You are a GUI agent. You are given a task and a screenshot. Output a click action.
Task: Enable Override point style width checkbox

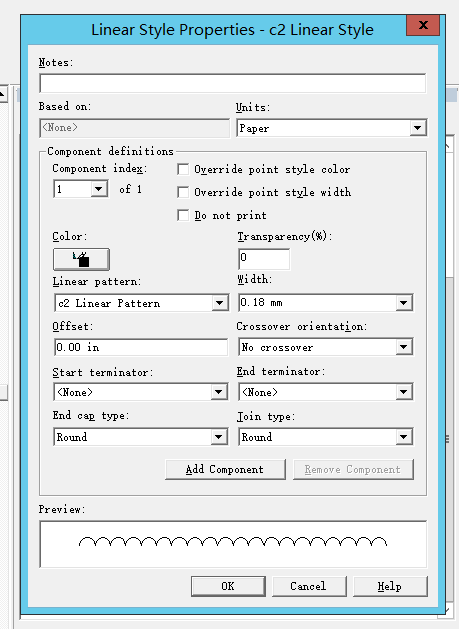tap(183, 192)
